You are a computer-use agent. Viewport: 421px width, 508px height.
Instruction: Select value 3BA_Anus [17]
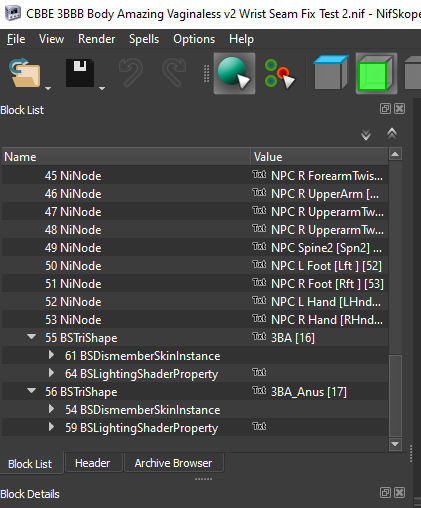point(309,392)
